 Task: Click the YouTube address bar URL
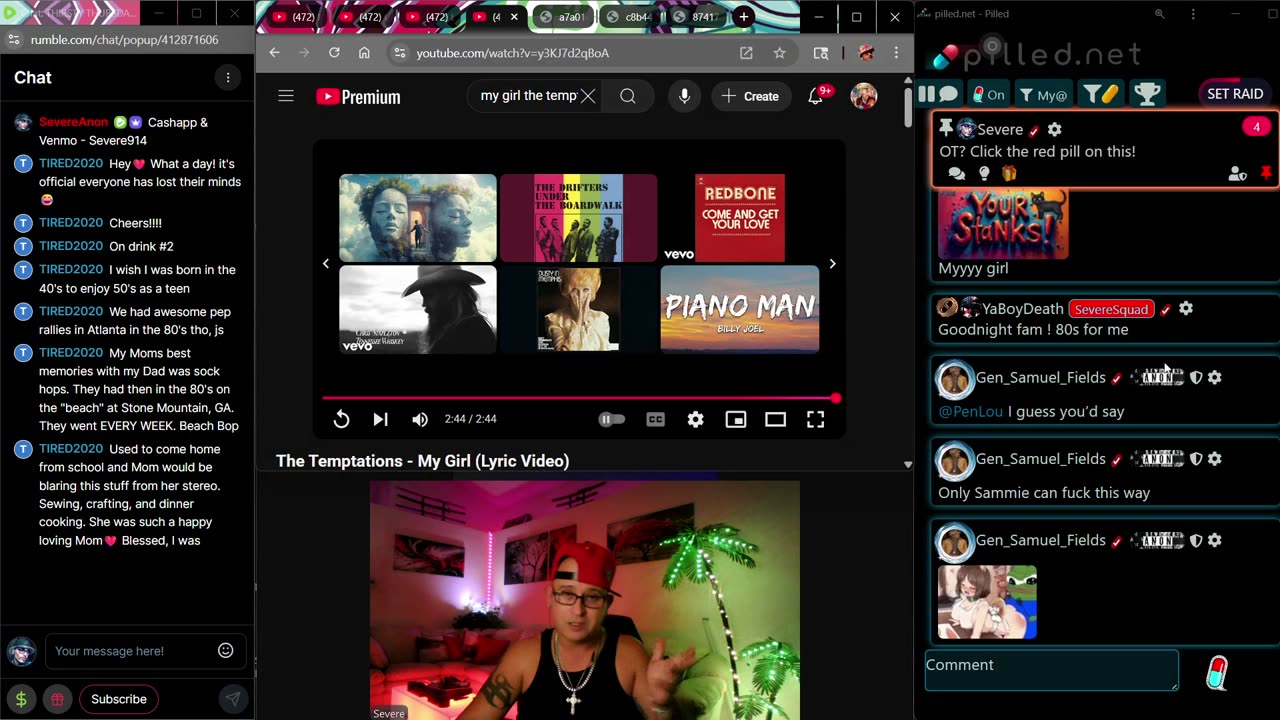pos(512,53)
